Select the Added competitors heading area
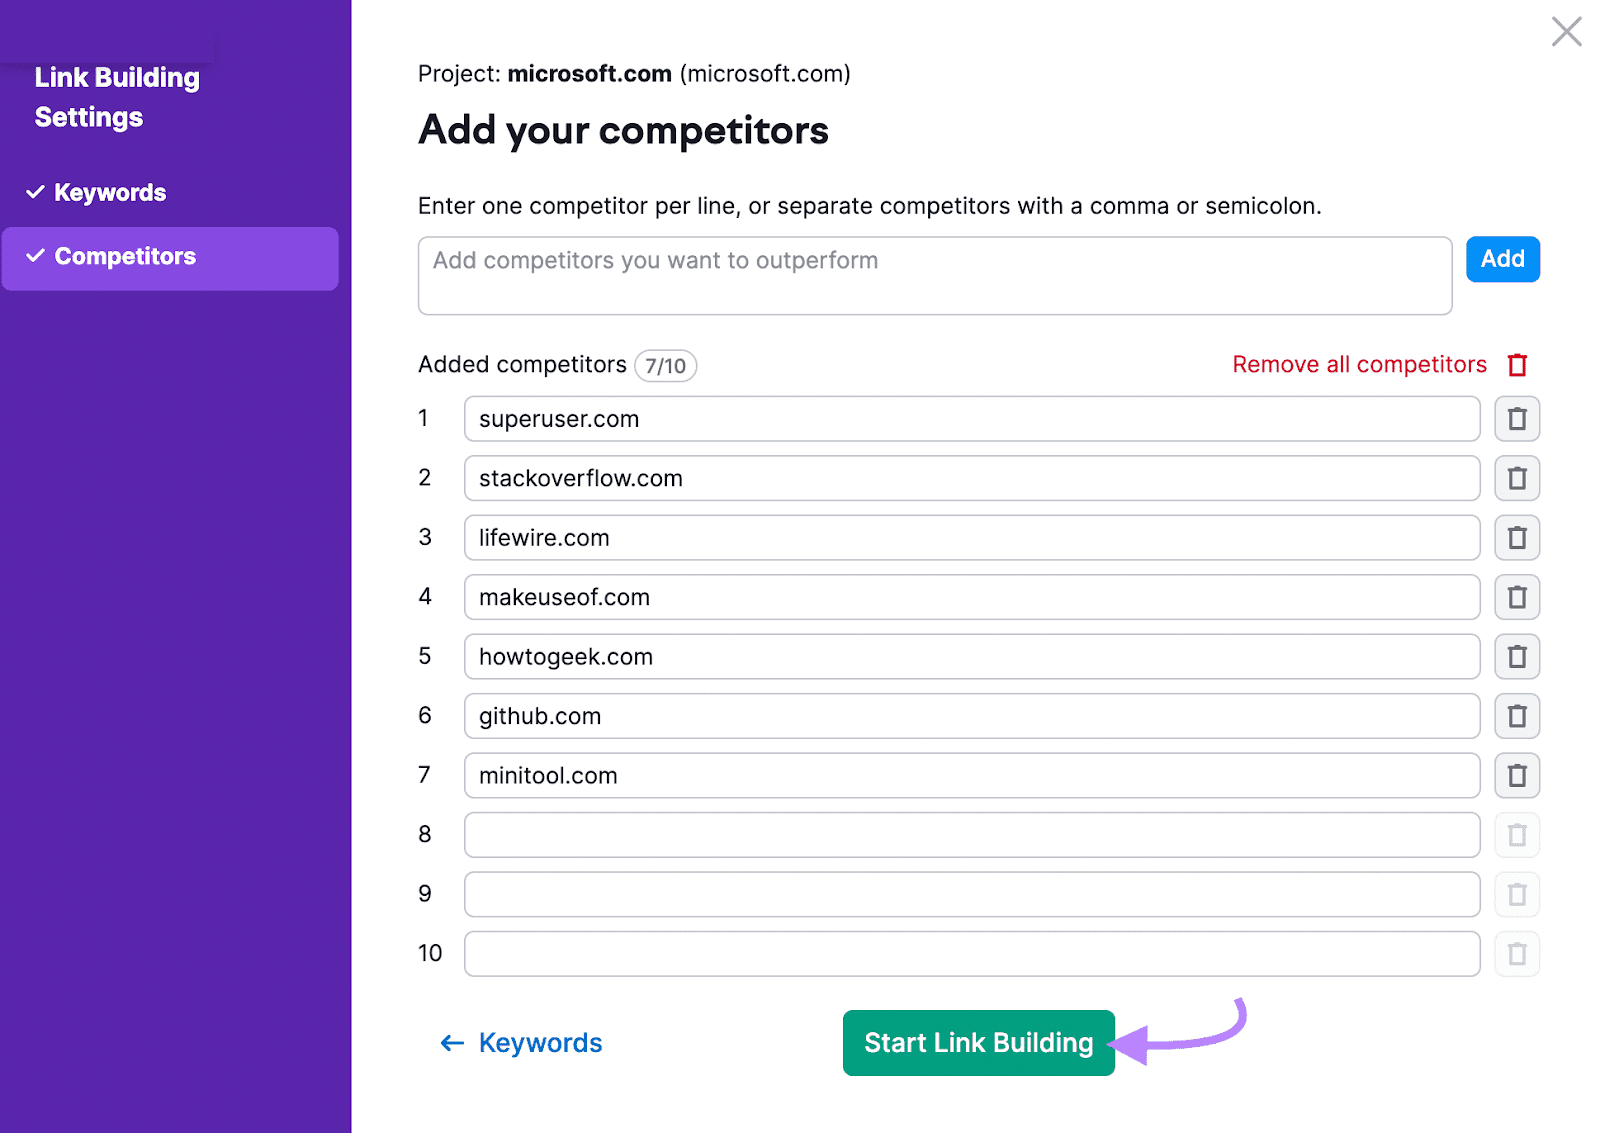The image size is (1600, 1133). tap(521, 364)
